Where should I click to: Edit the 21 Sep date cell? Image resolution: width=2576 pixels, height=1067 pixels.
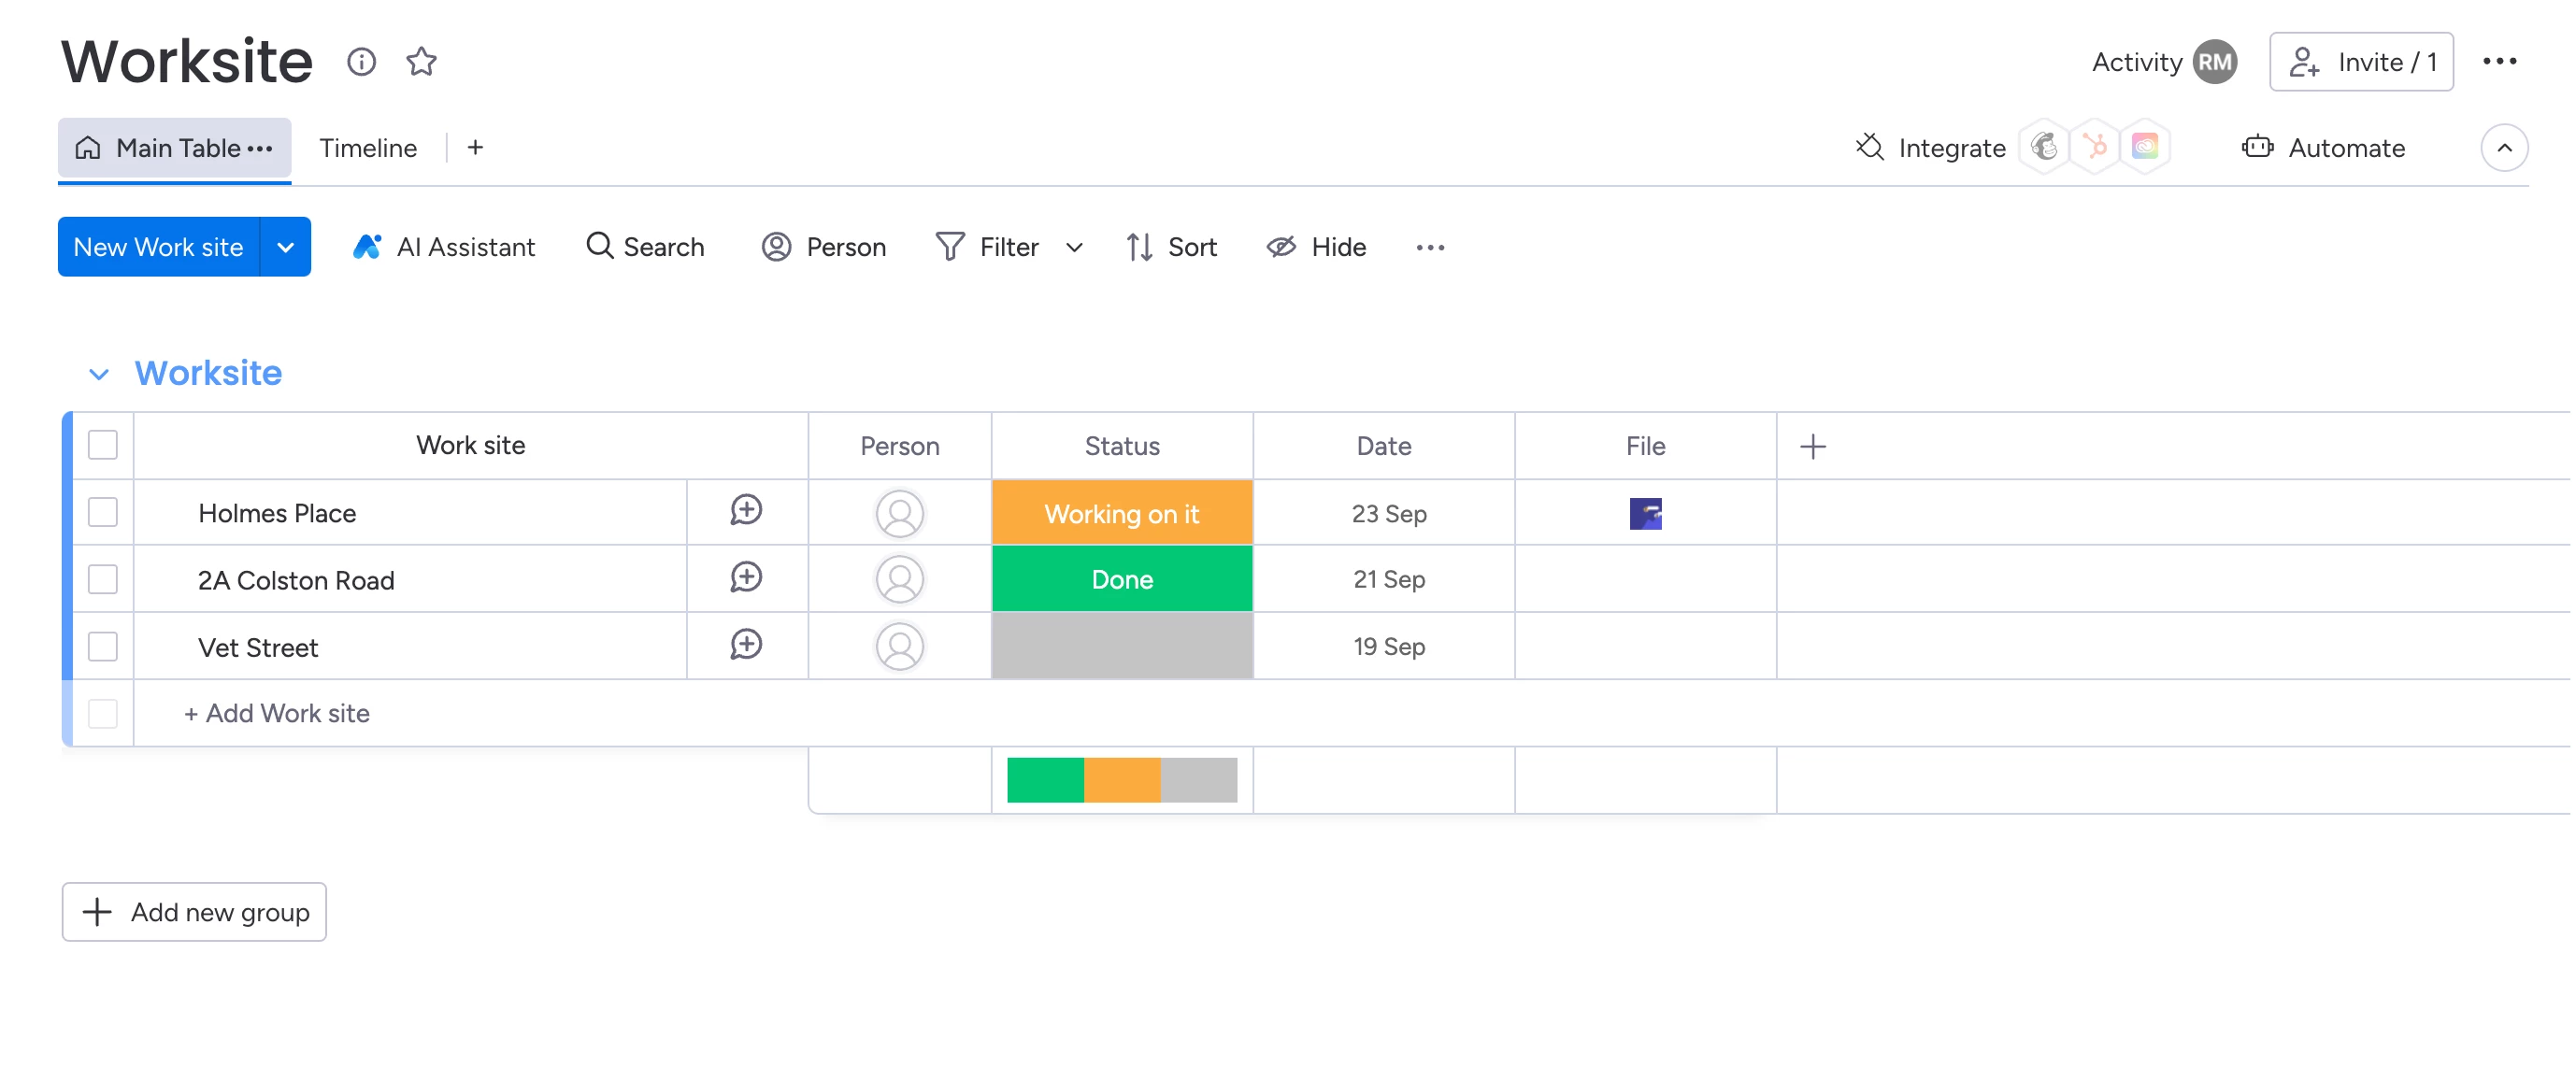pyautogui.click(x=1384, y=579)
